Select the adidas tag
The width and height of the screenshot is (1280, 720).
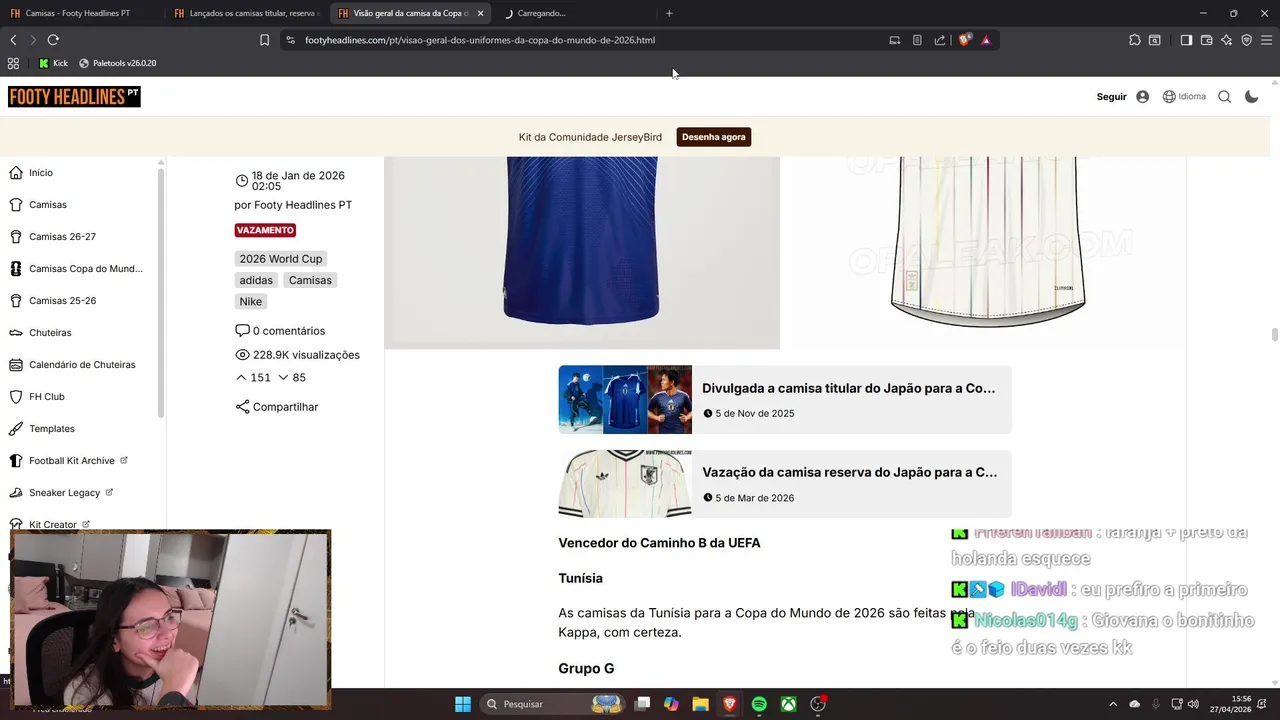(256, 280)
